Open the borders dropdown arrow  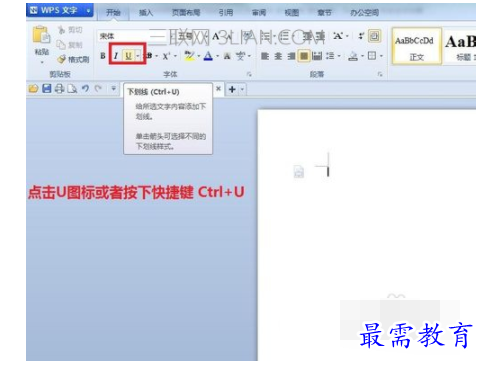pos(381,56)
